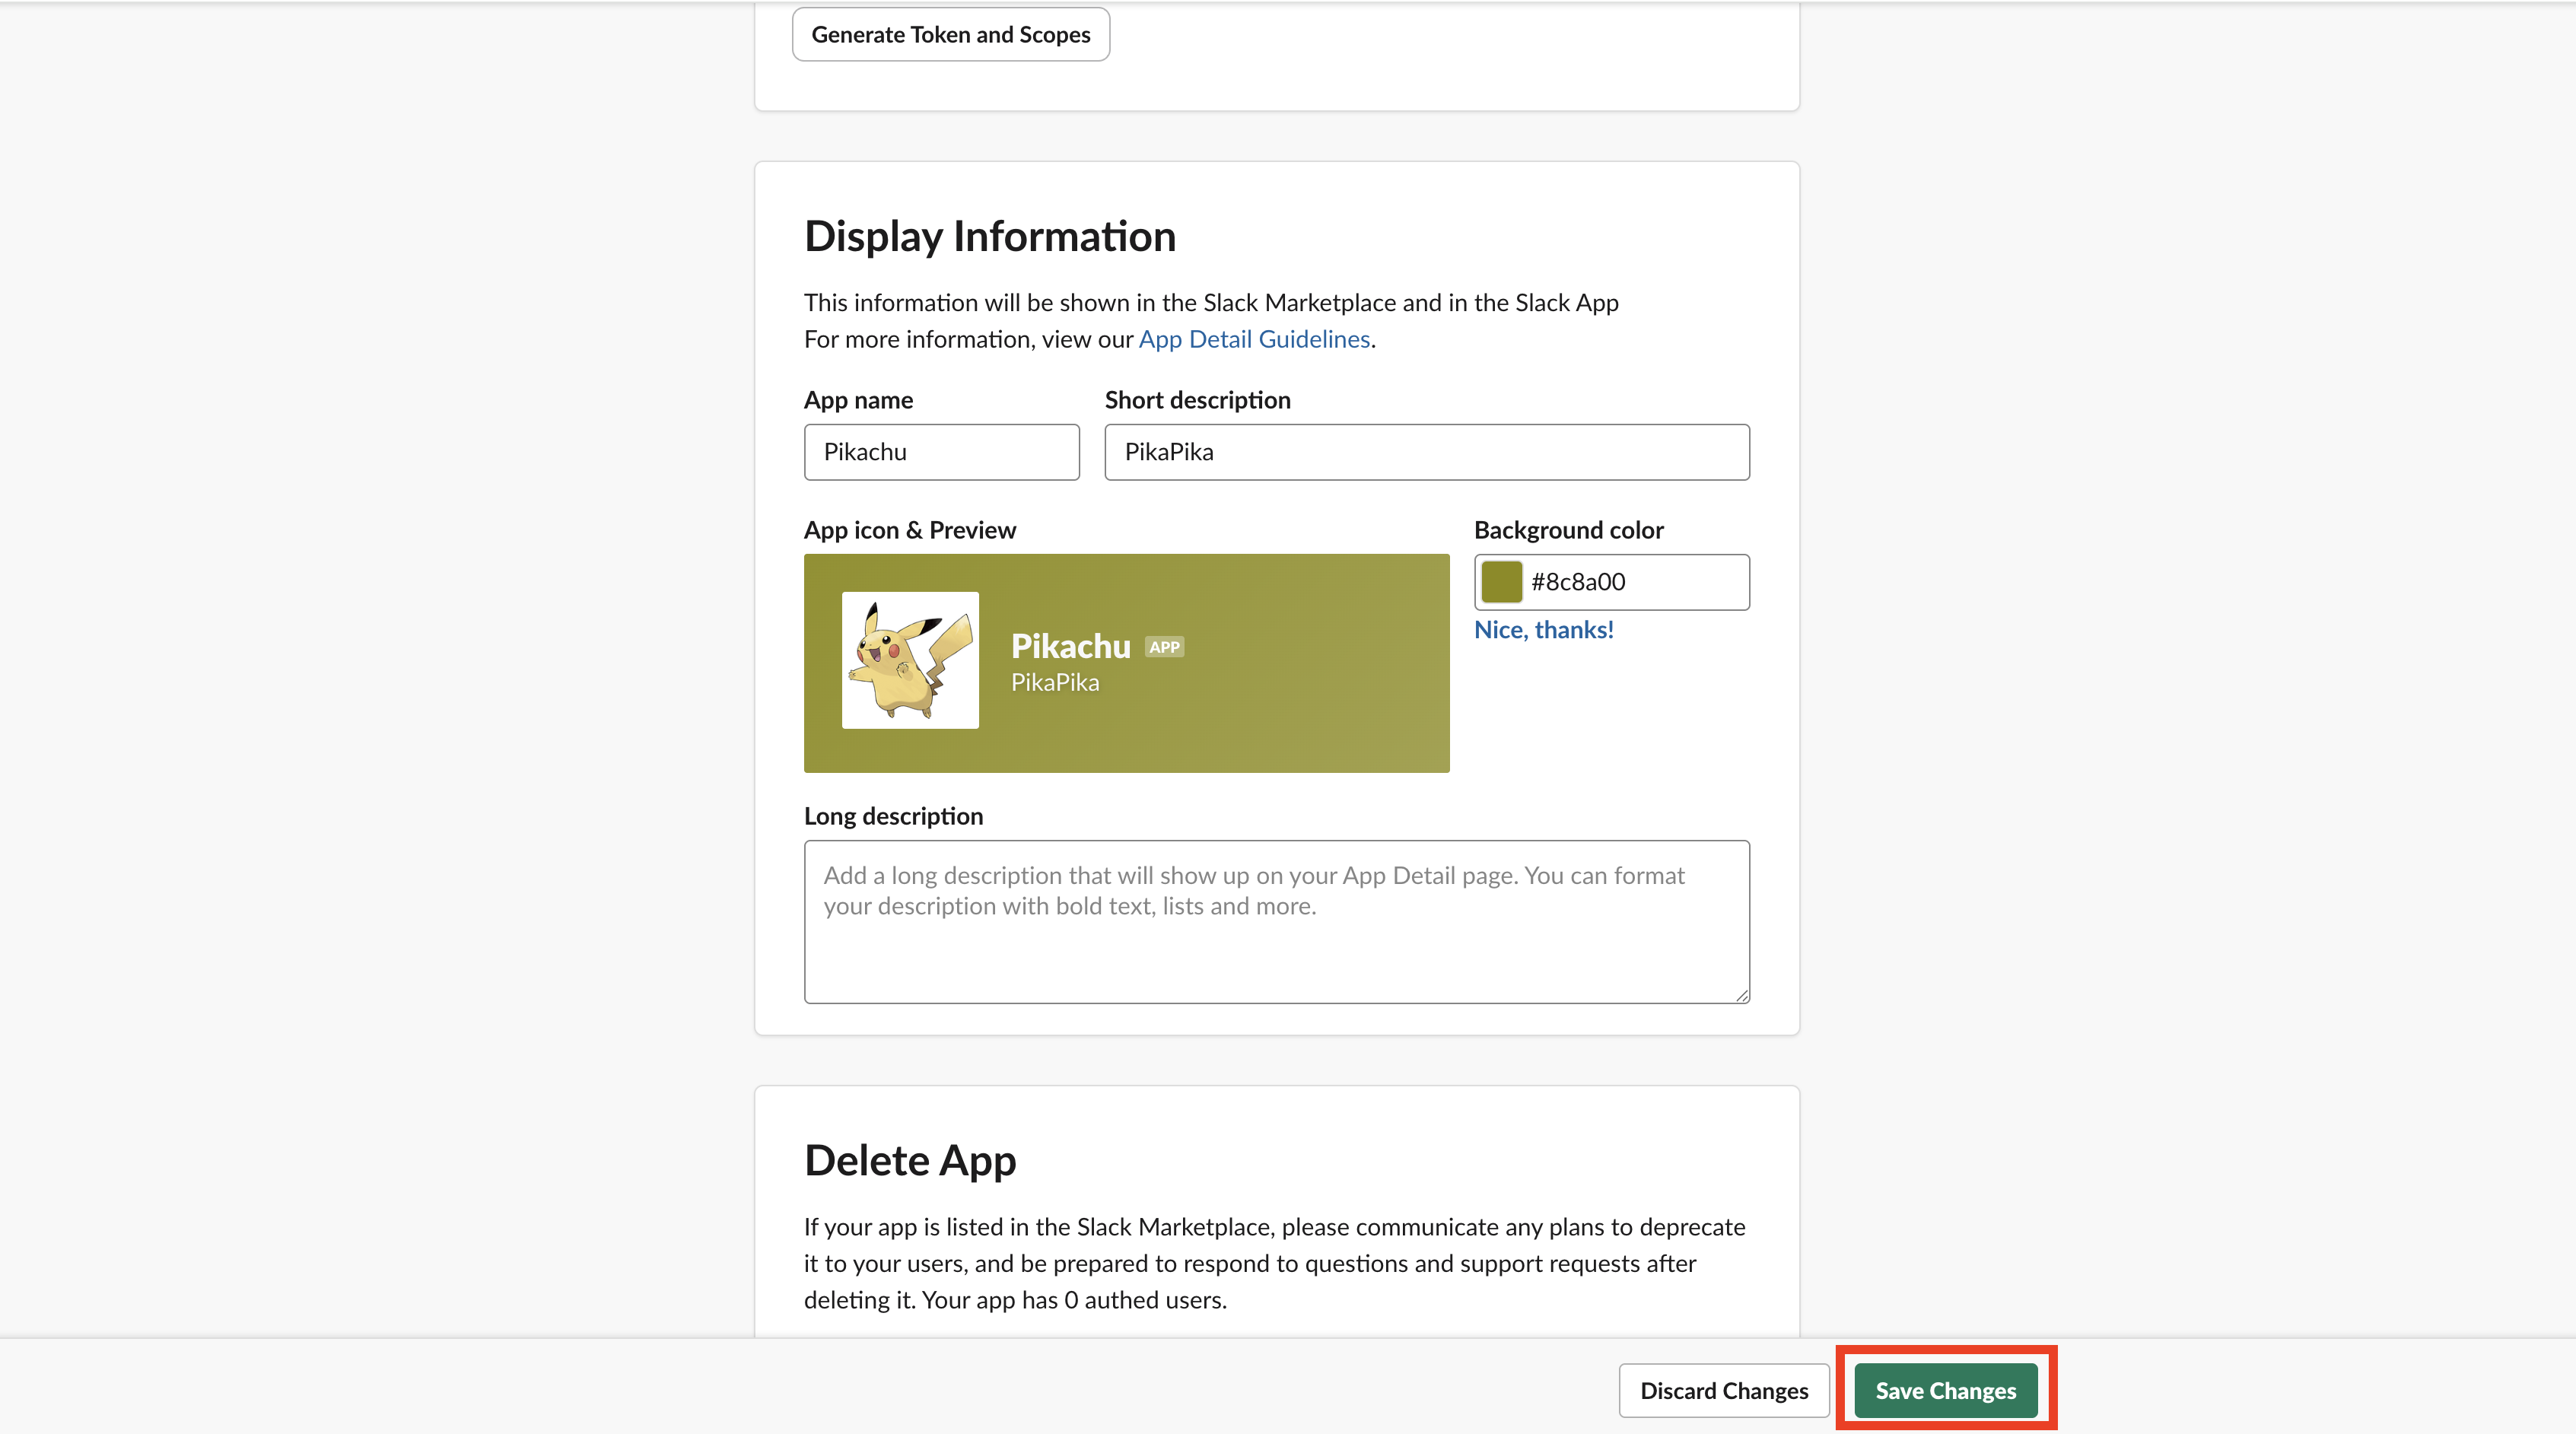Click the Display Information heading
This screenshot has width=2576, height=1434.
pyautogui.click(x=990, y=237)
